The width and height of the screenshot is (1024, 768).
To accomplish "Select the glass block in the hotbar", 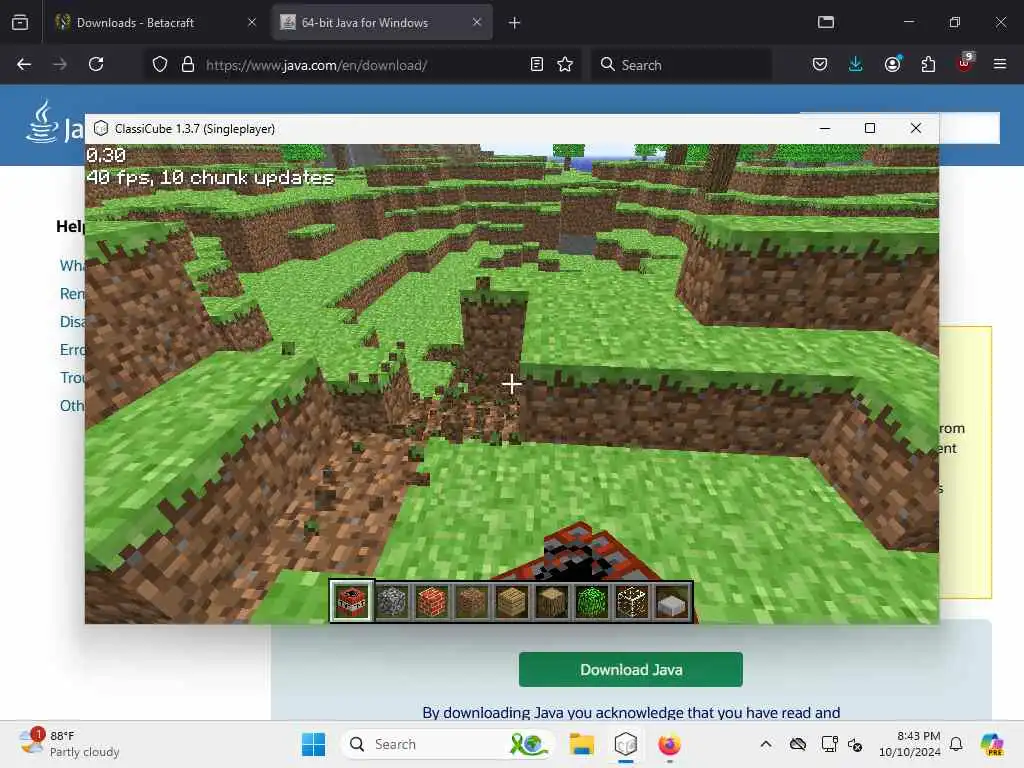I will 632,601.
